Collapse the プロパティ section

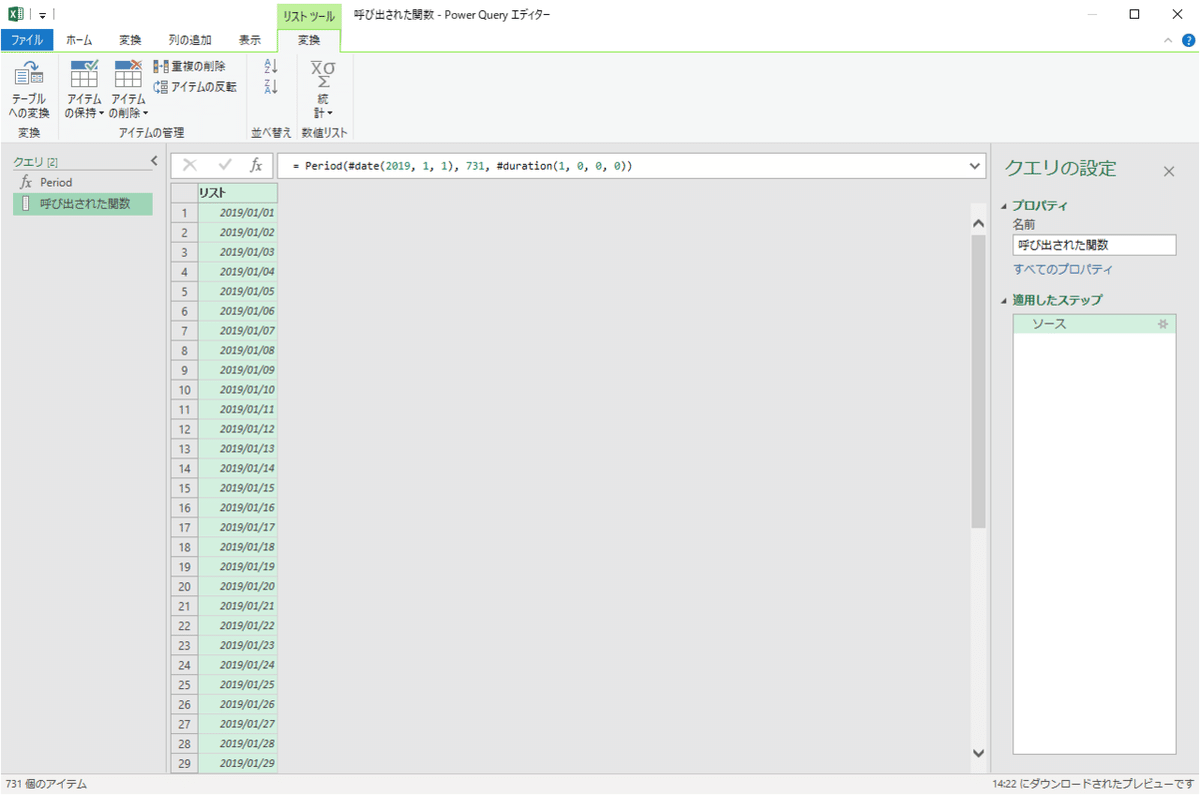pyautogui.click(x=1004, y=206)
